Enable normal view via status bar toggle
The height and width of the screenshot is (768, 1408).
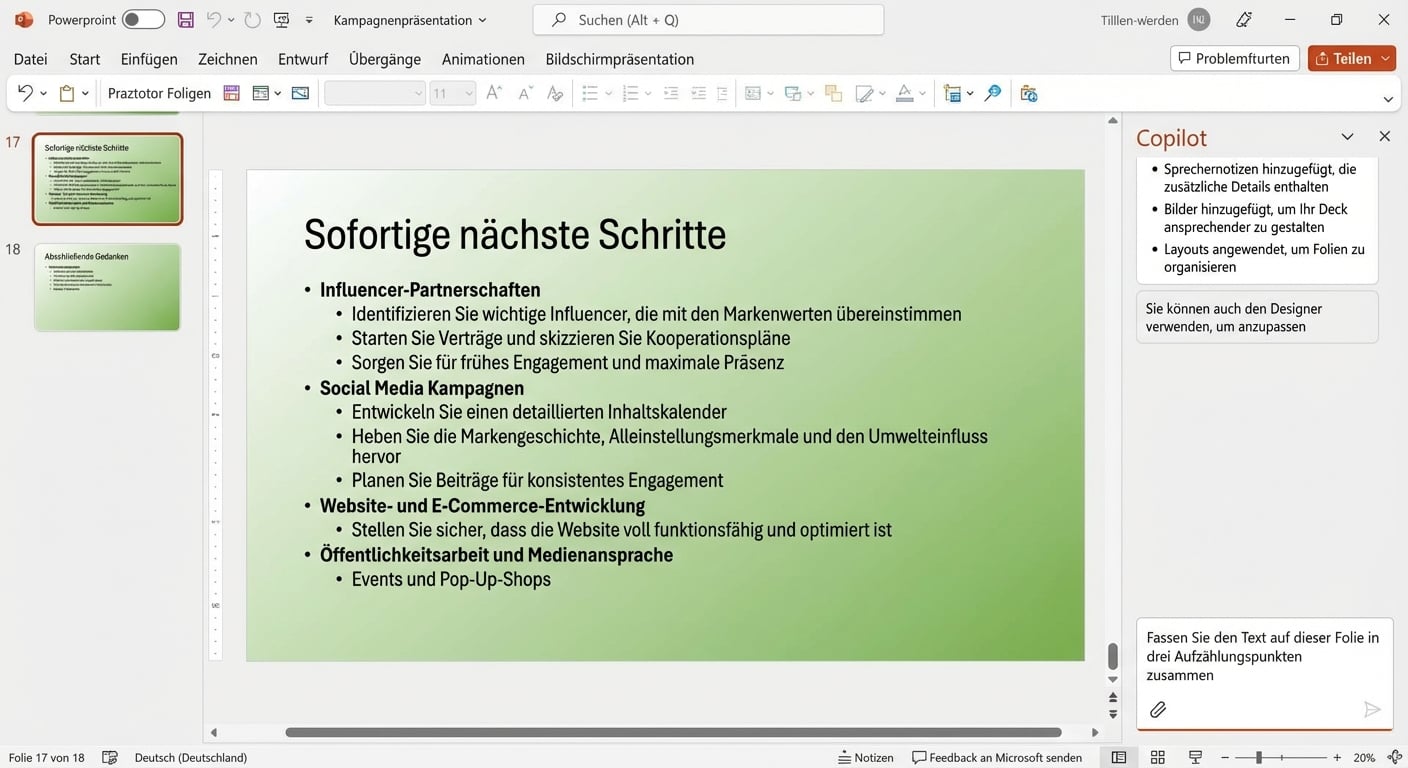pos(1119,757)
